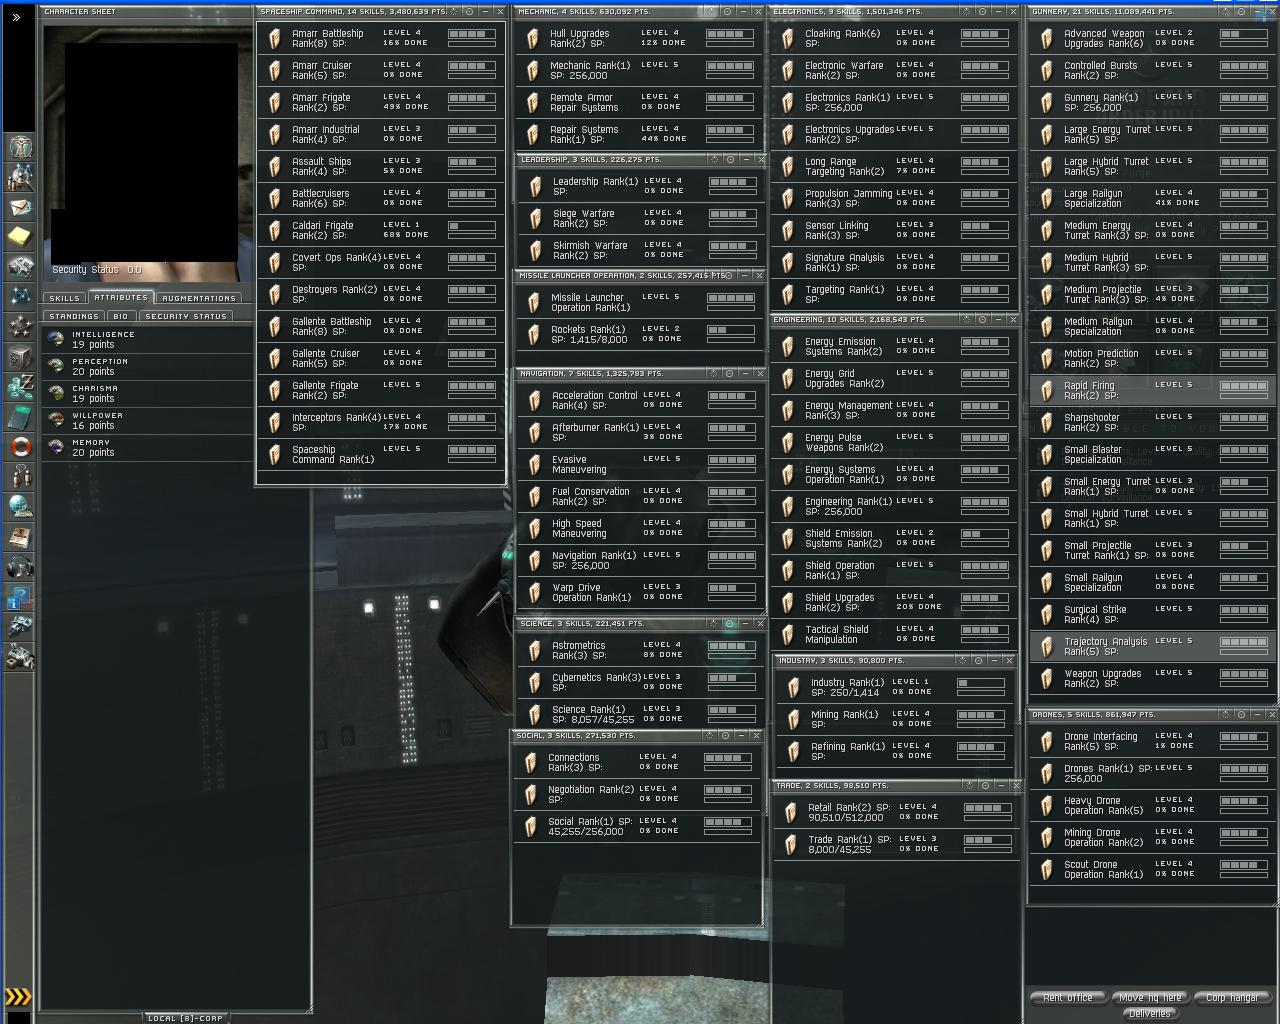Open the coins-and-Z sidebar icon
The width and height of the screenshot is (1280, 1024).
pos(20,387)
